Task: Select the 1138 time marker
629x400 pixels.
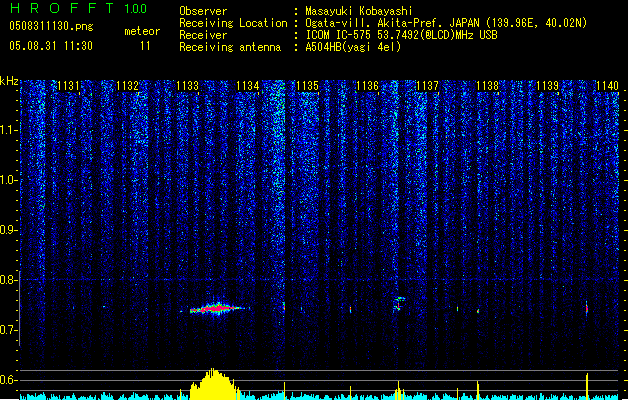Action: (x=487, y=86)
